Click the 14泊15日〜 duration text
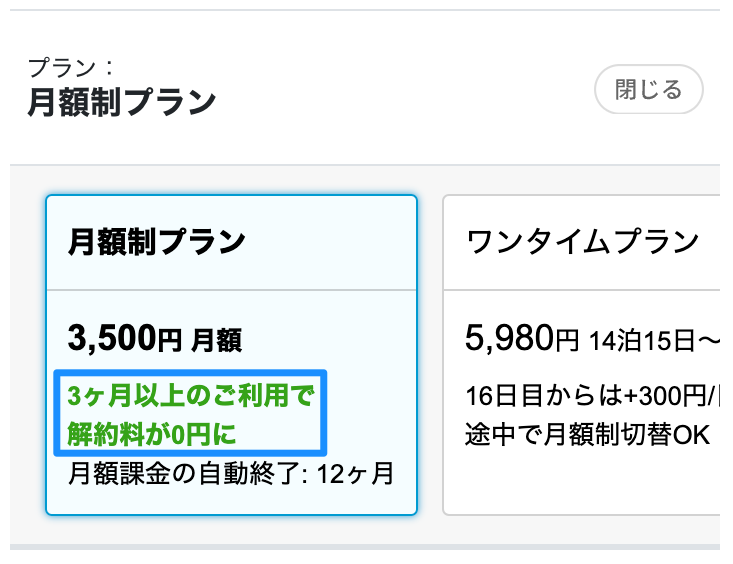 [x=654, y=341]
